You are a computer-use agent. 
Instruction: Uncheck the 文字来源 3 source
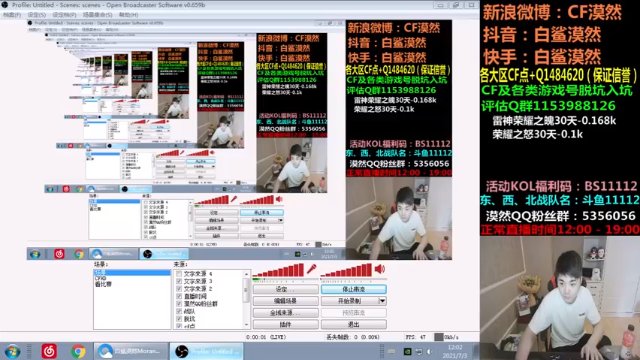click(179, 281)
